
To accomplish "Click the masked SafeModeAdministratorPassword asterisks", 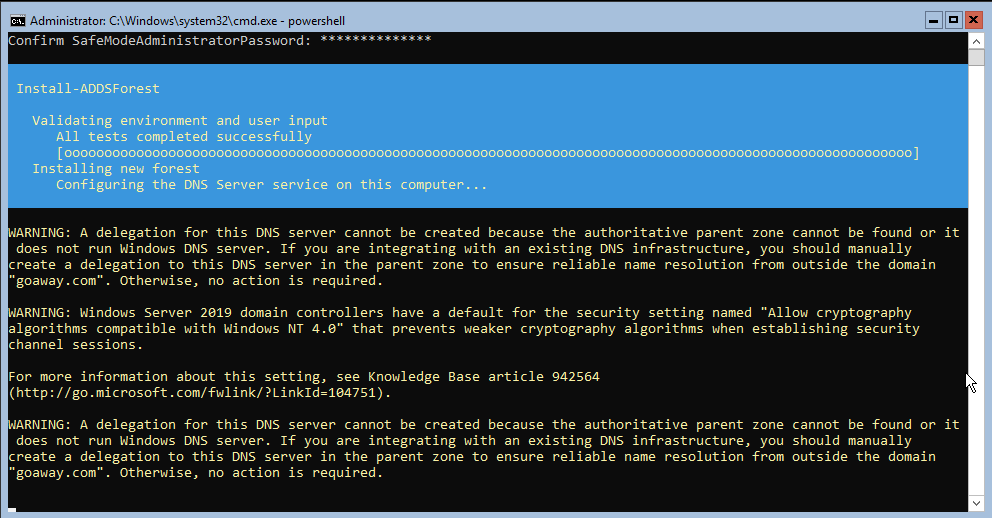I will coord(376,39).
